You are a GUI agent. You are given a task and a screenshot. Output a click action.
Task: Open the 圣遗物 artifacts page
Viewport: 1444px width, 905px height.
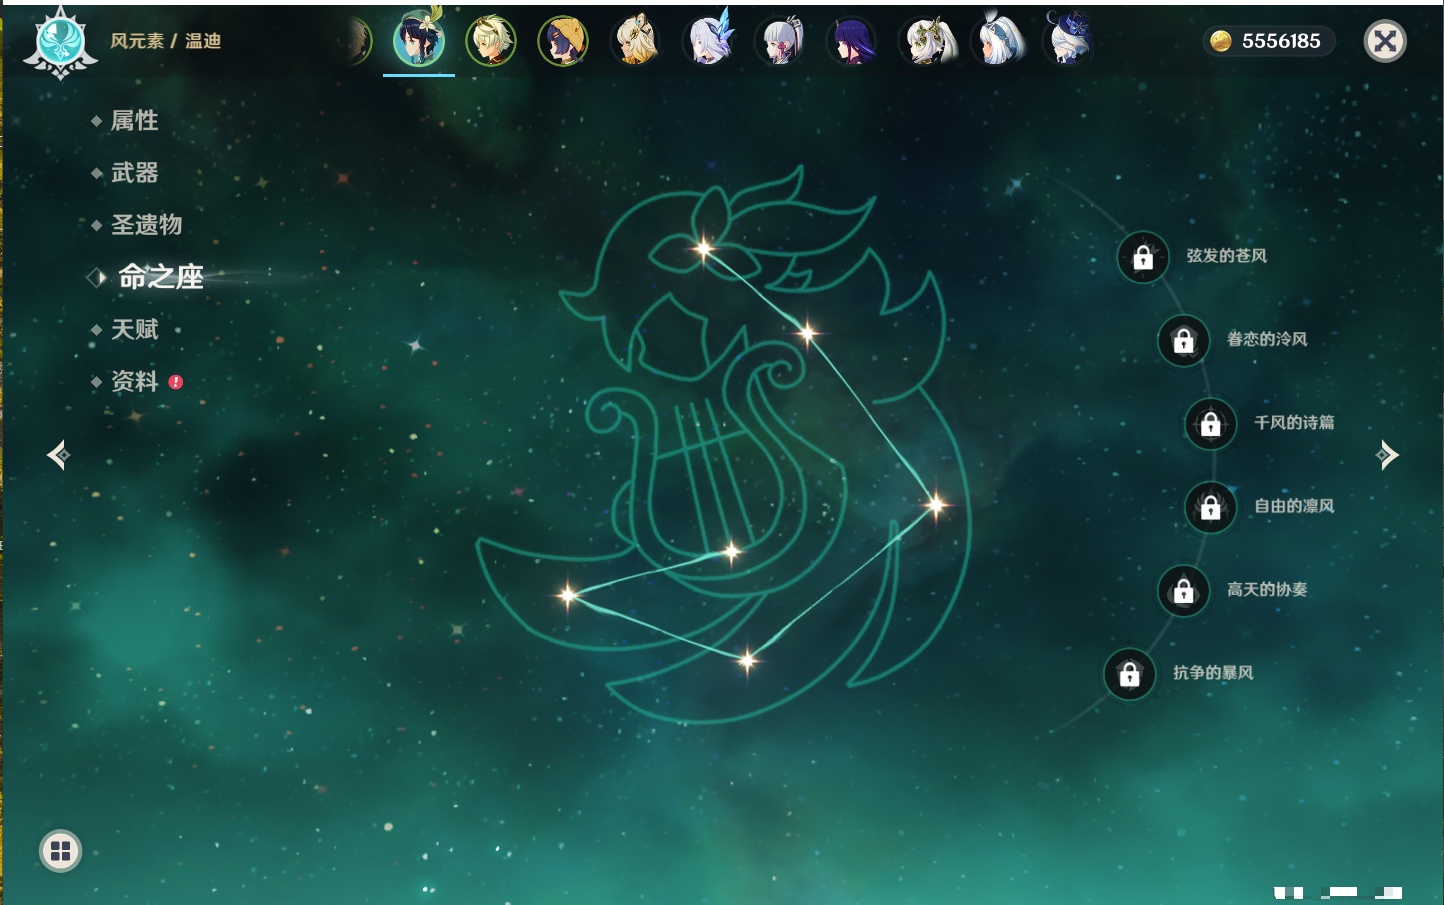point(146,225)
